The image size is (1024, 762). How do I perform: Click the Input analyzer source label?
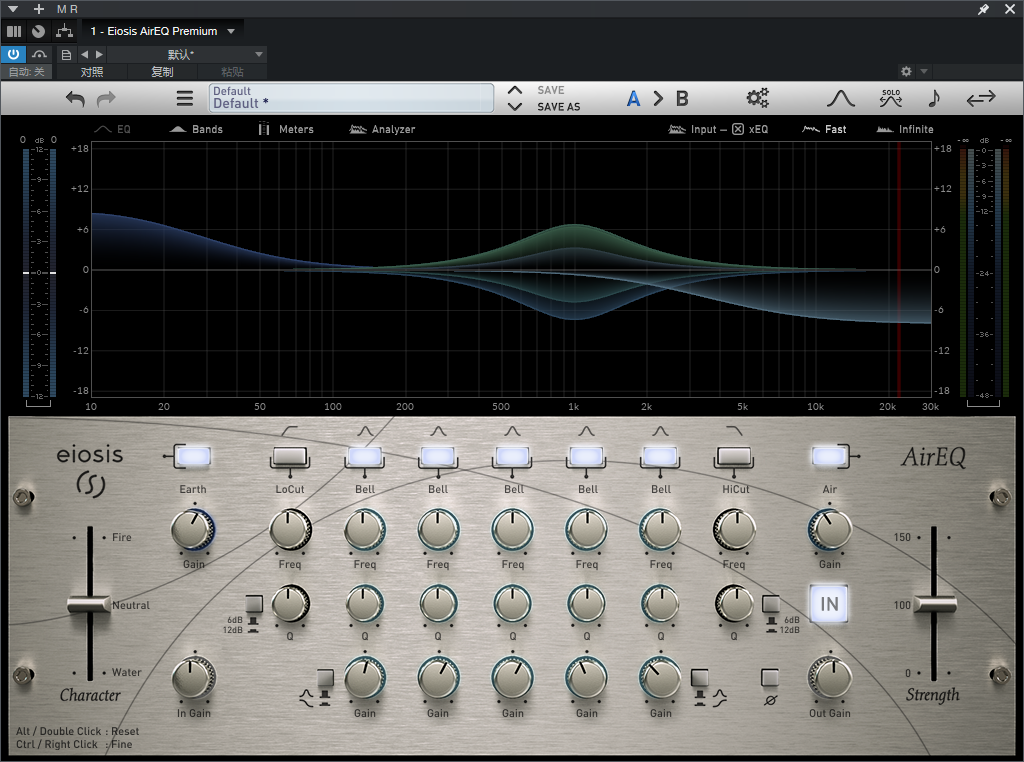coord(703,129)
